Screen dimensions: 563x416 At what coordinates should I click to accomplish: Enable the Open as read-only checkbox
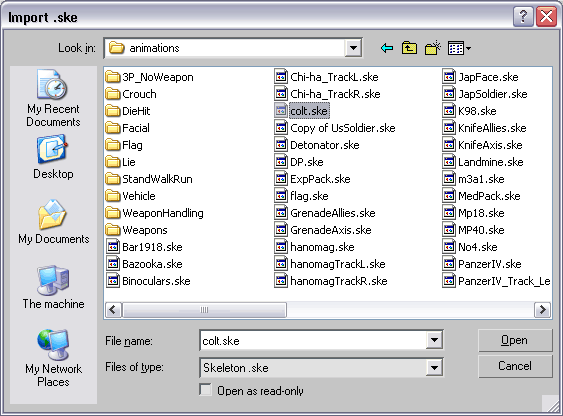coord(205,390)
